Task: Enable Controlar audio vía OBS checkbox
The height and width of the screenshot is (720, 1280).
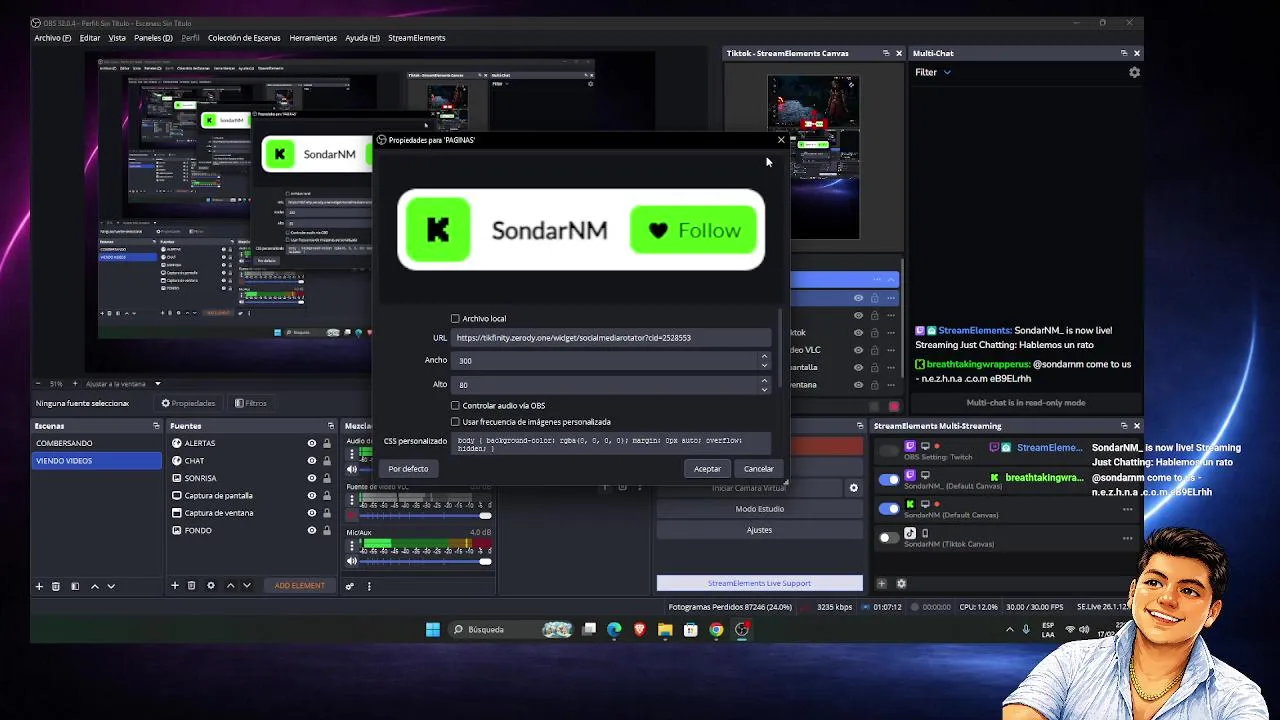Action: [x=455, y=406]
